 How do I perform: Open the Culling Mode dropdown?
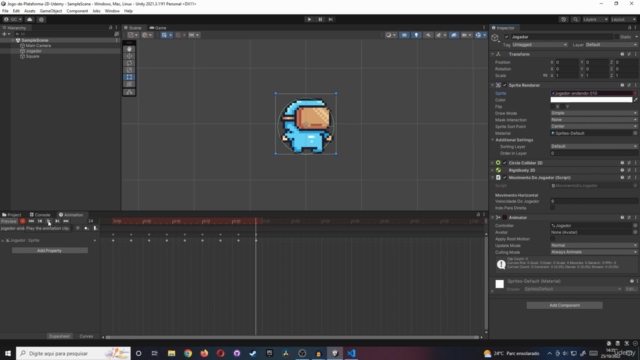point(594,252)
